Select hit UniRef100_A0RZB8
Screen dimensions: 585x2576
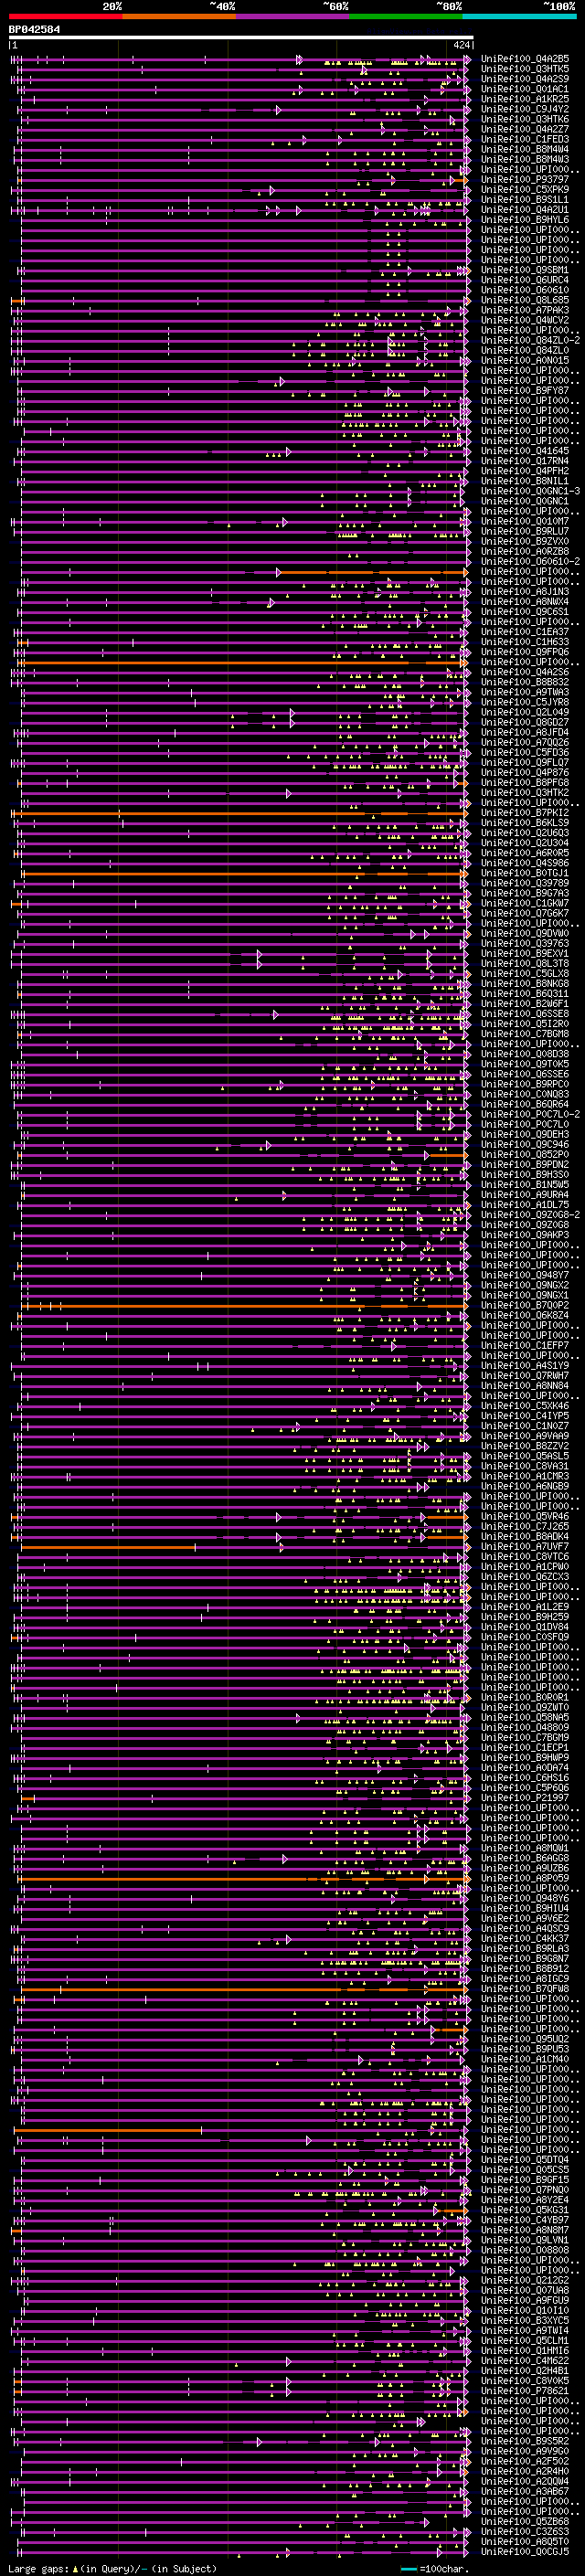[525, 551]
